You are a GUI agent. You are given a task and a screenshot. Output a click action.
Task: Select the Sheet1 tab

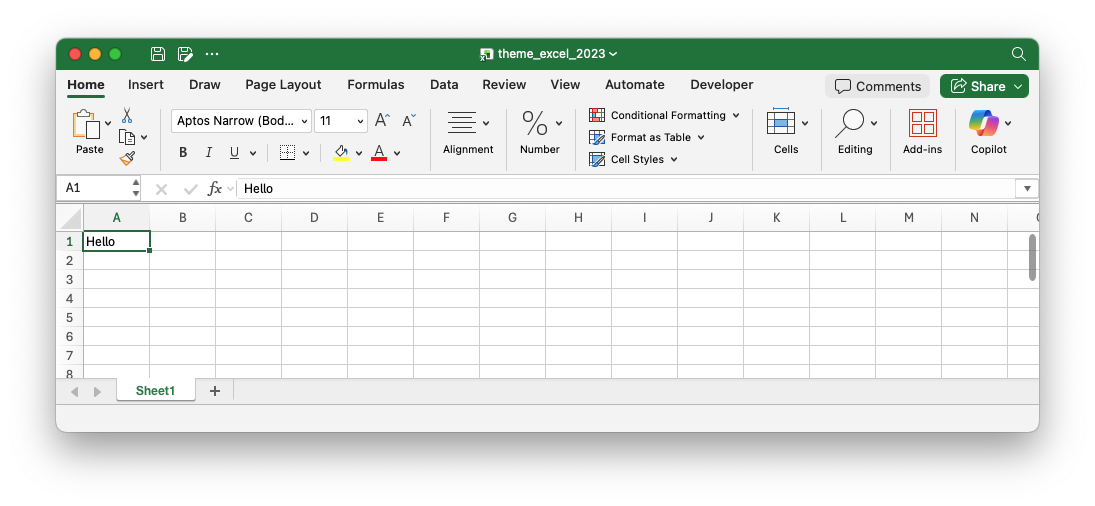(x=156, y=391)
